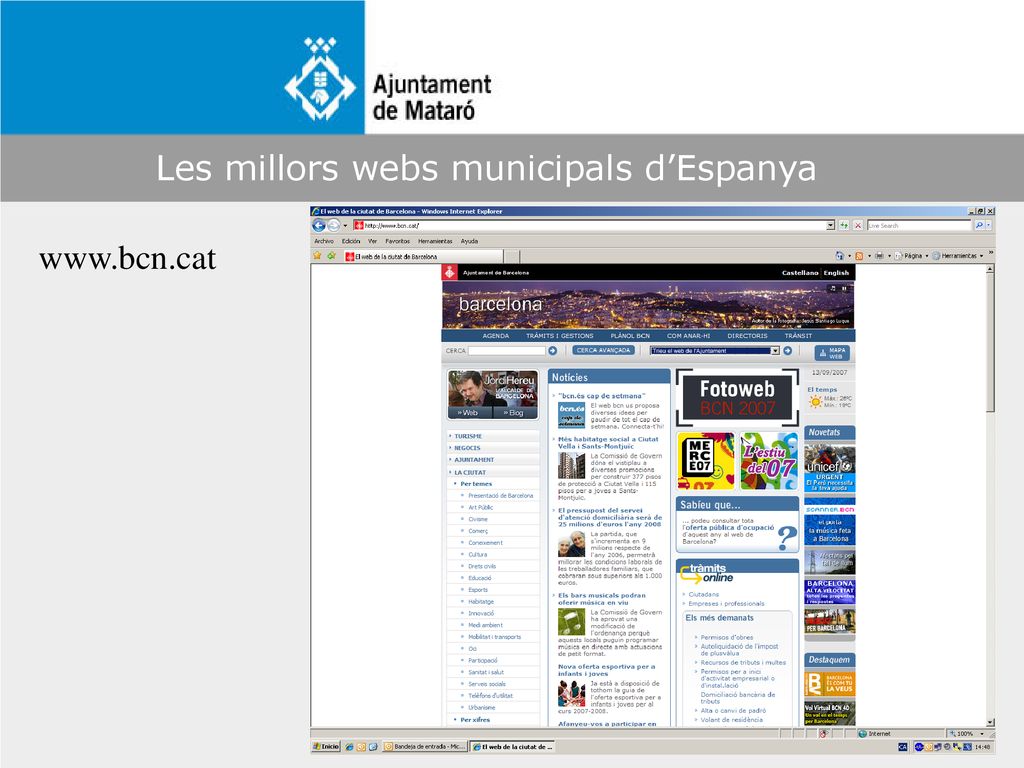
Task: Open the Herramientas menu in menu bar
Action: (435, 241)
